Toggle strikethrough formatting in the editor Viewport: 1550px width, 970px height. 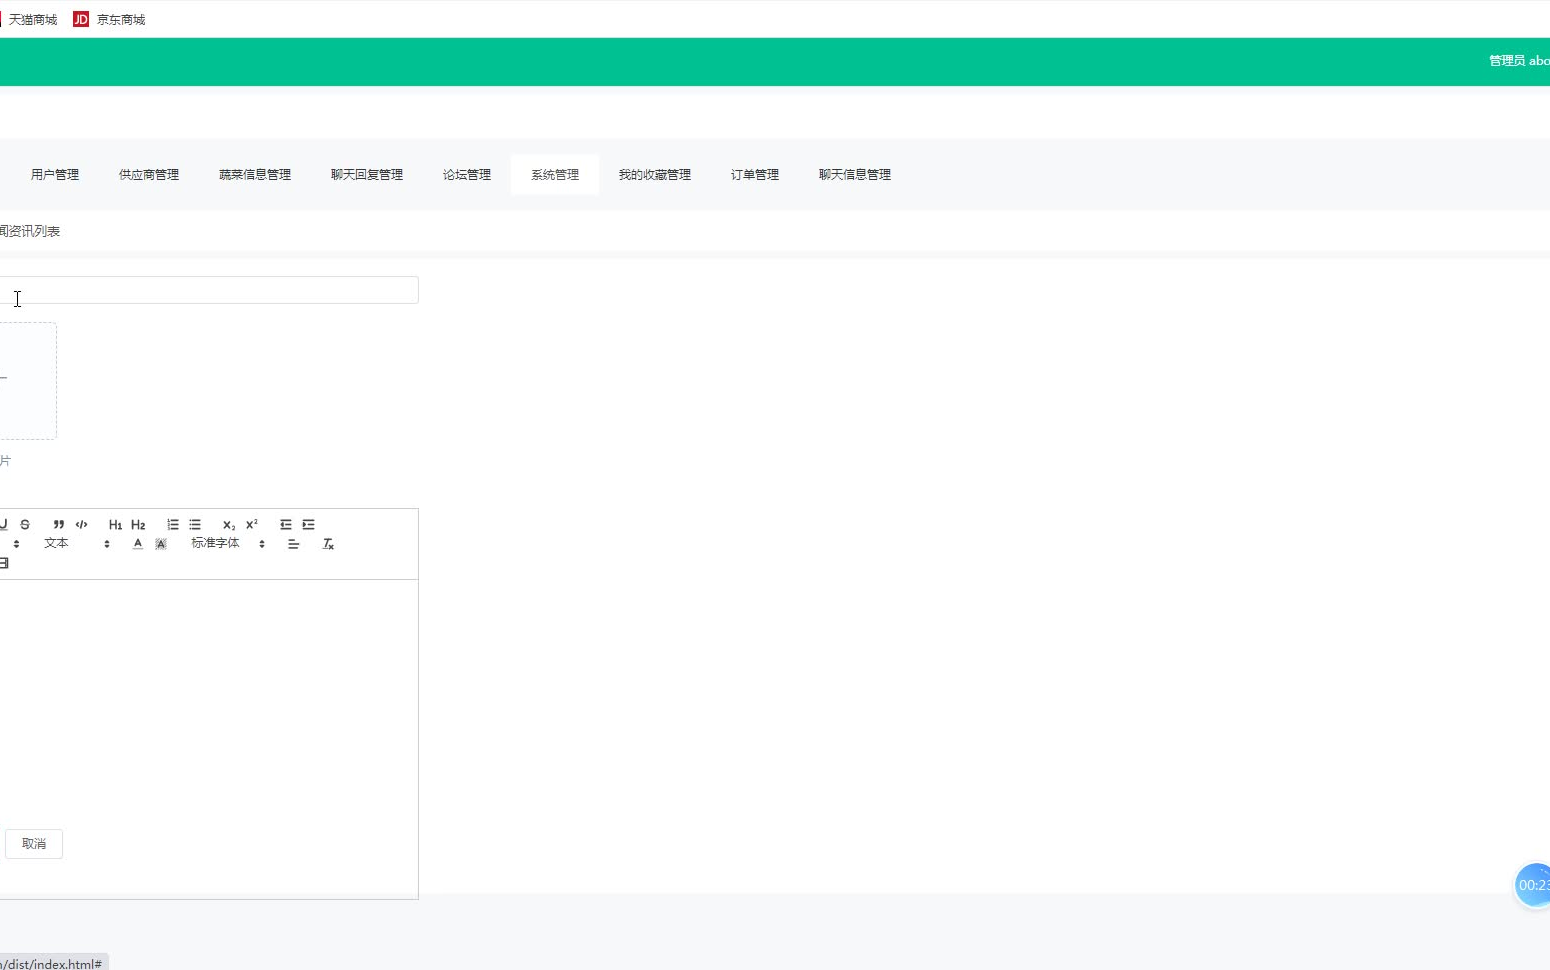point(25,525)
